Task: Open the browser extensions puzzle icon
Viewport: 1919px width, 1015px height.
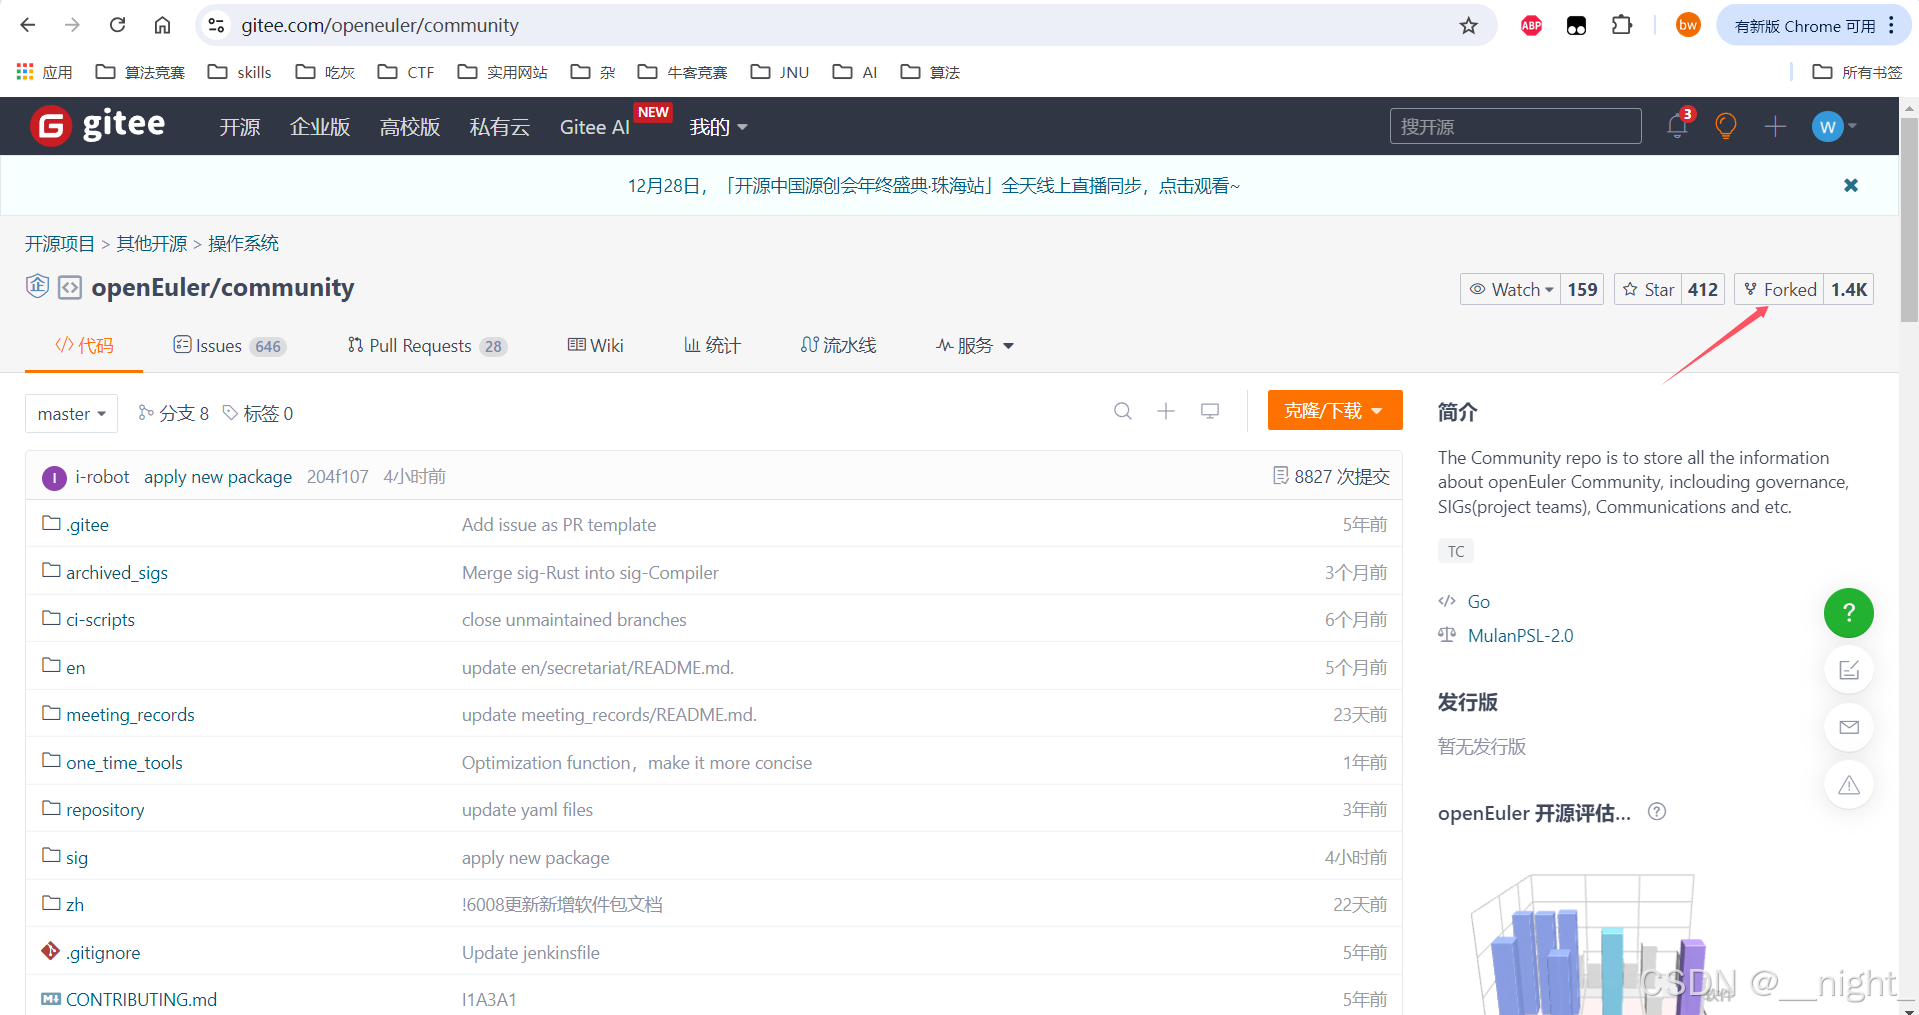Action: click(1622, 25)
